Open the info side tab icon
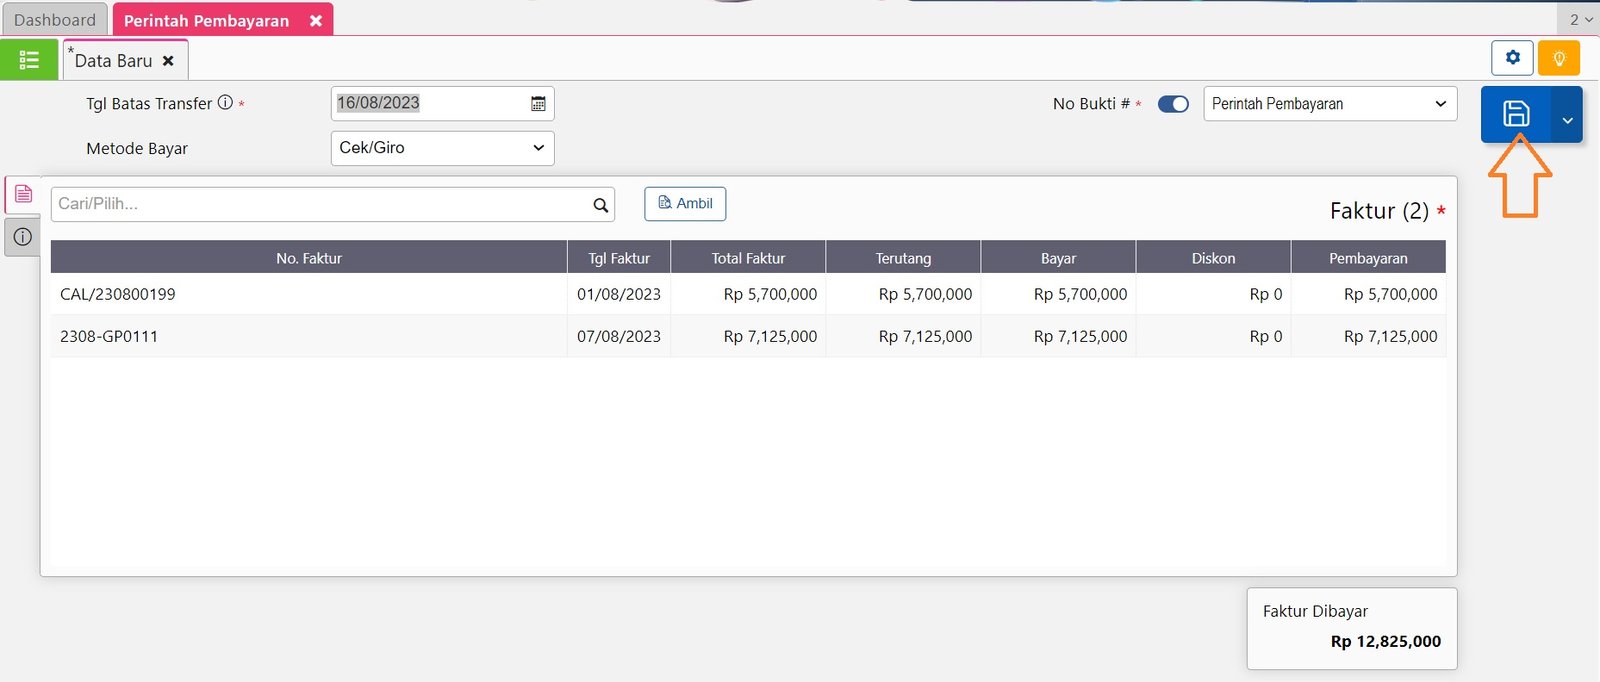Screen dimensions: 1600x682 [23, 237]
